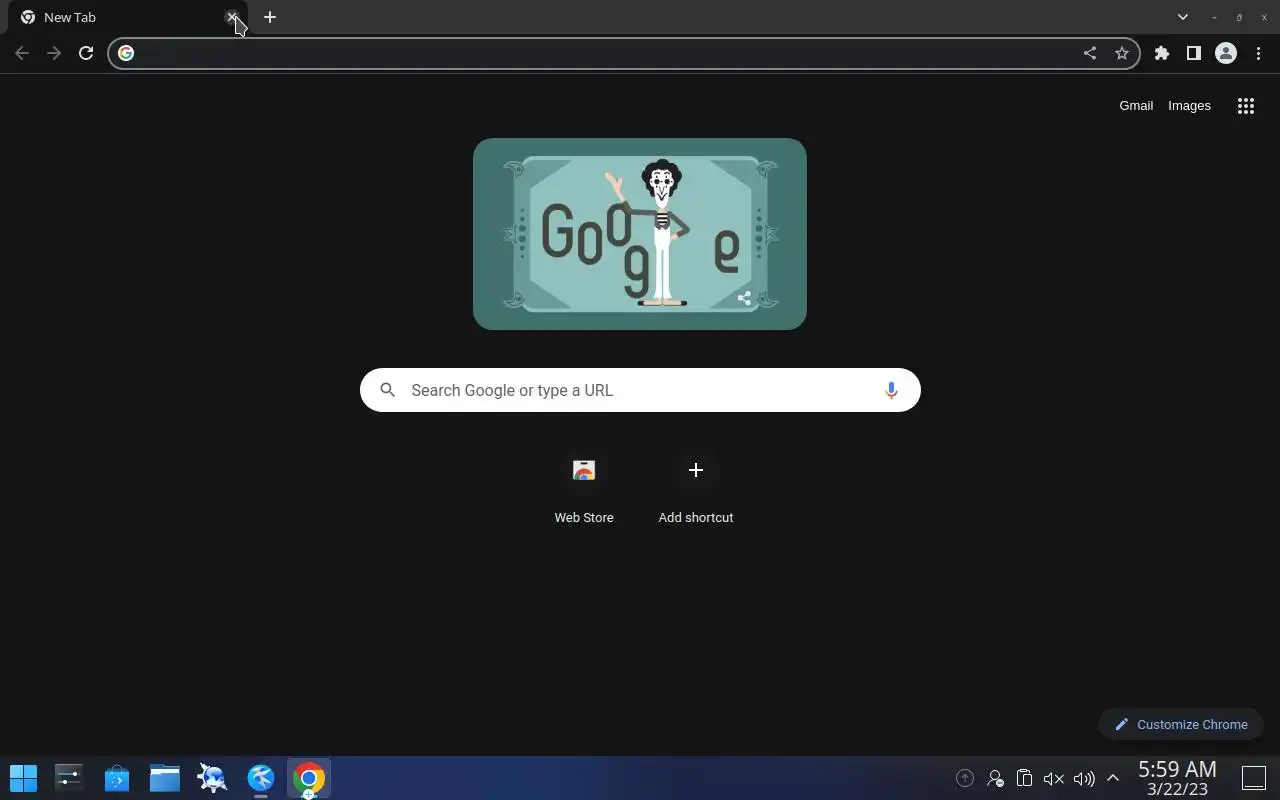Open Chrome's three-dot menu
This screenshot has width=1280, height=800.
(x=1258, y=53)
